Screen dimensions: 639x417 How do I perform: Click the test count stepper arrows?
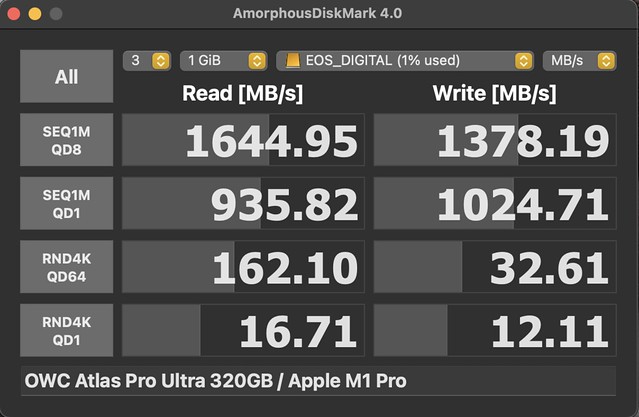(161, 61)
